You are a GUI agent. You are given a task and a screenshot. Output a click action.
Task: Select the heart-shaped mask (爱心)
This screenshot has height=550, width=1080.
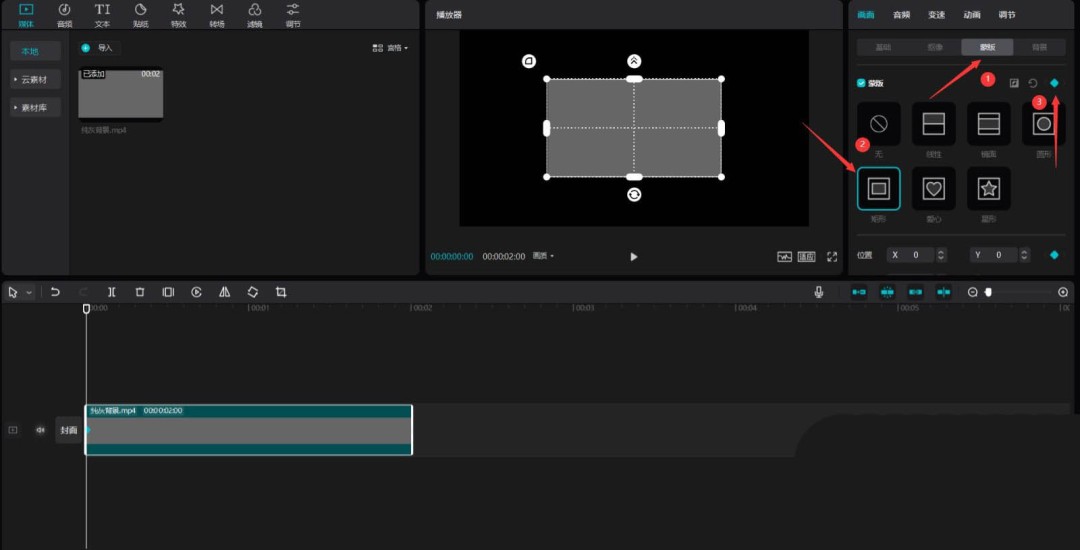point(933,188)
